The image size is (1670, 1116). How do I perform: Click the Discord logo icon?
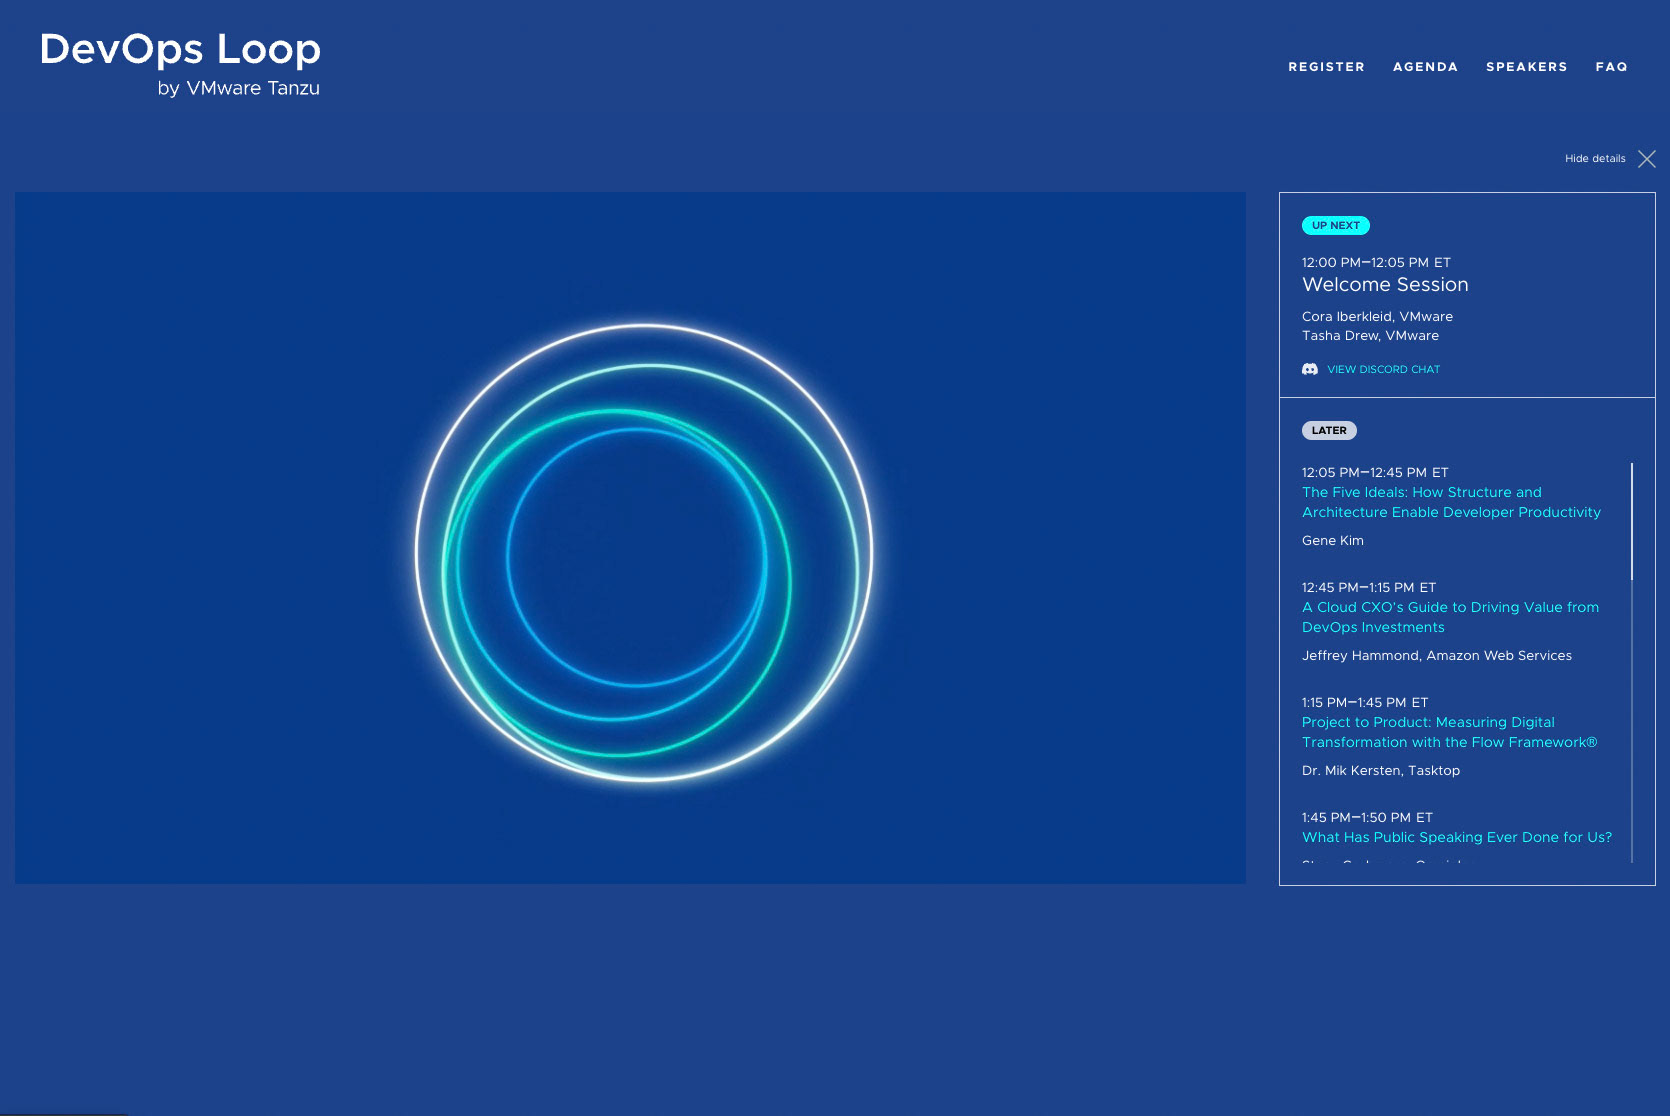tap(1310, 369)
